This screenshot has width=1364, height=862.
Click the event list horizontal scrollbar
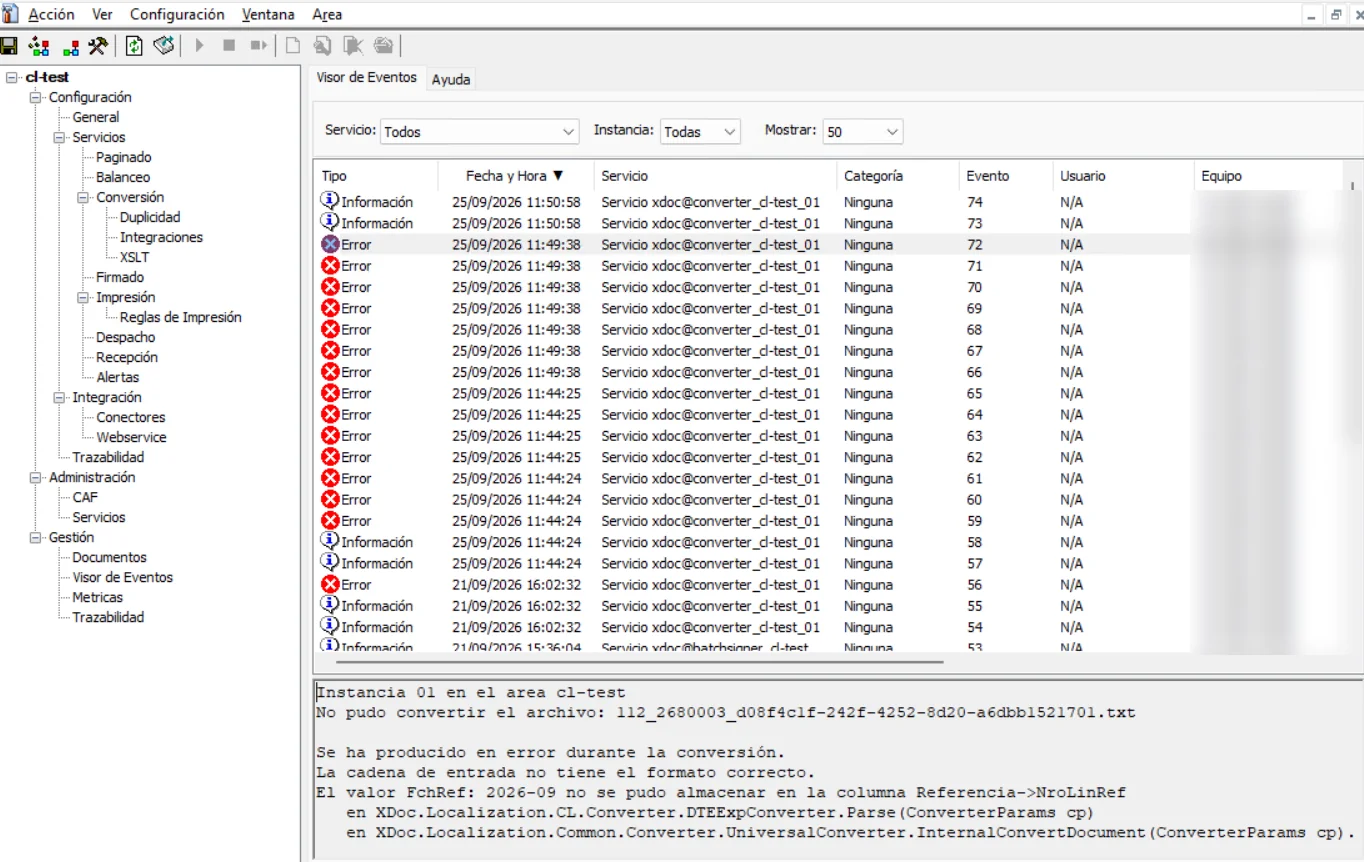click(x=640, y=661)
